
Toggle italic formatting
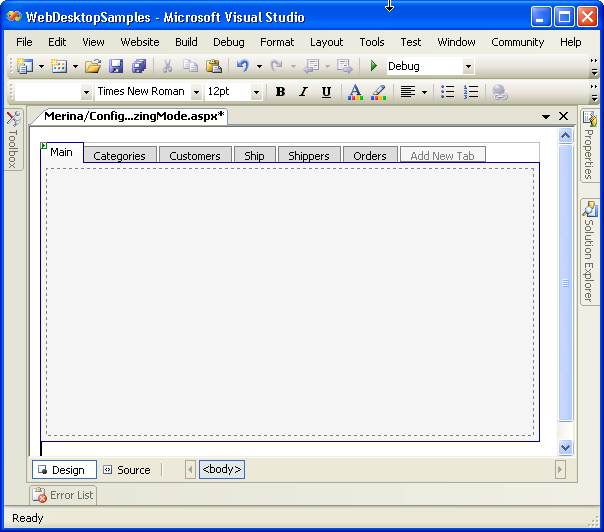click(x=303, y=92)
